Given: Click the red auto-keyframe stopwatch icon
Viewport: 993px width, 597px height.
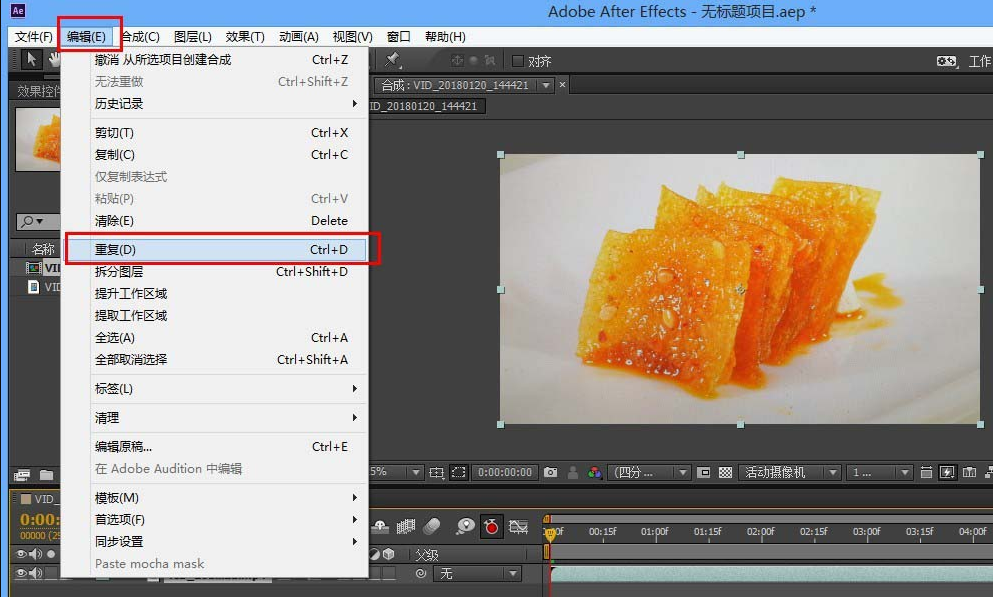Looking at the screenshot, I should [x=491, y=526].
